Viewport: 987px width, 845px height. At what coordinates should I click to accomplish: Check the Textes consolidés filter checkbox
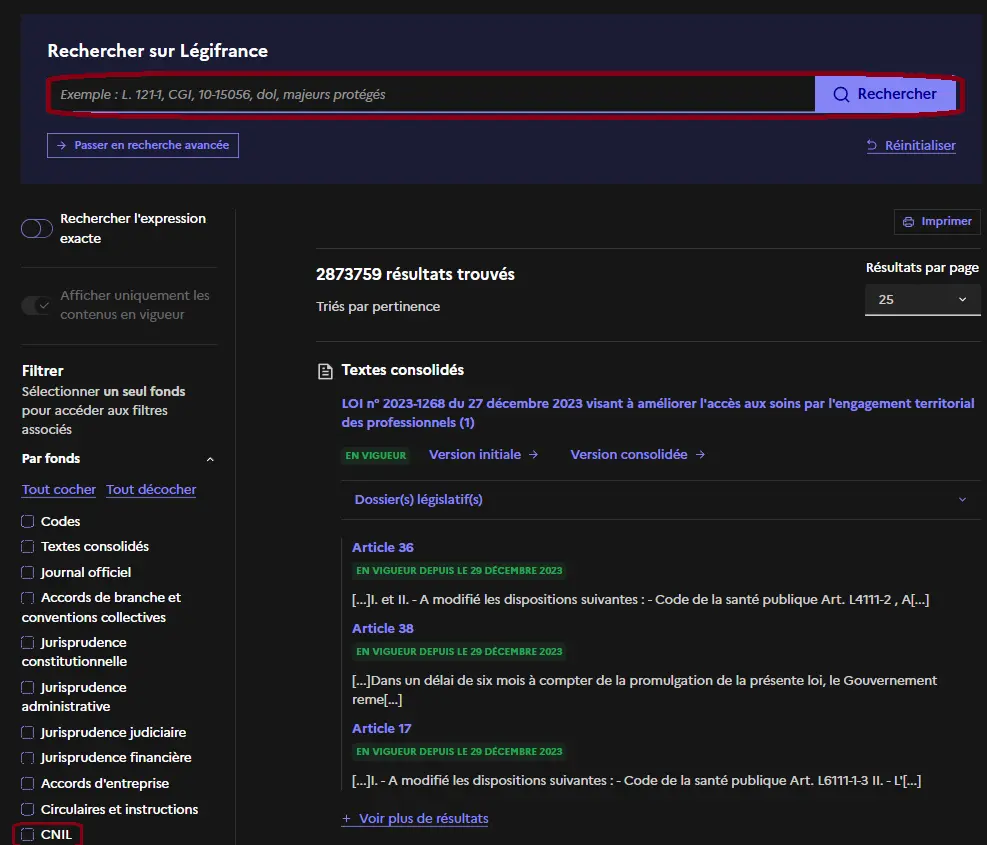pos(28,547)
